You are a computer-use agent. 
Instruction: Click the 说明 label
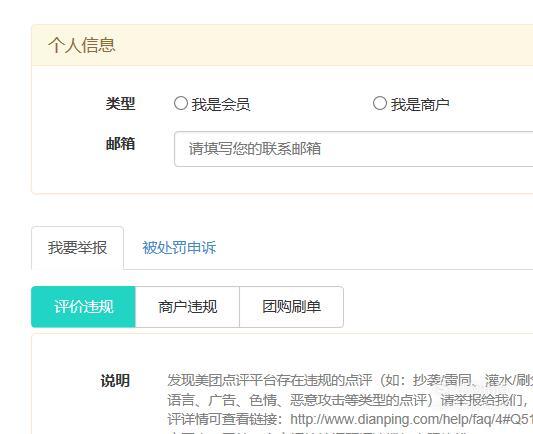pos(115,381)
